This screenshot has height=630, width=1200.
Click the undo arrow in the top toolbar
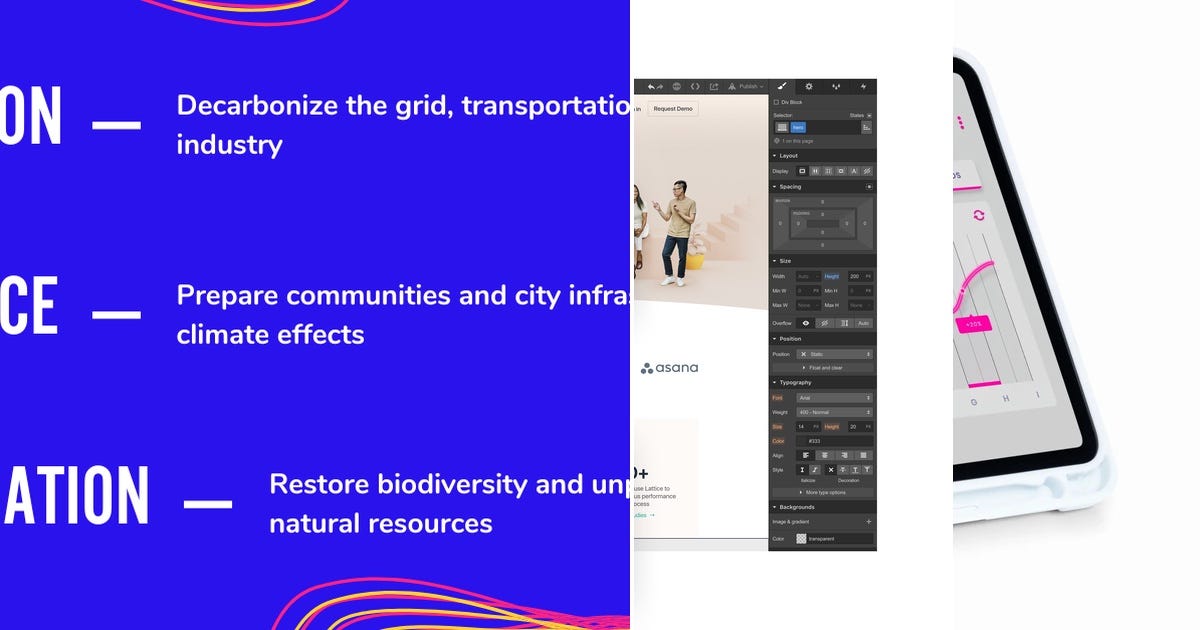click(651, 86)
